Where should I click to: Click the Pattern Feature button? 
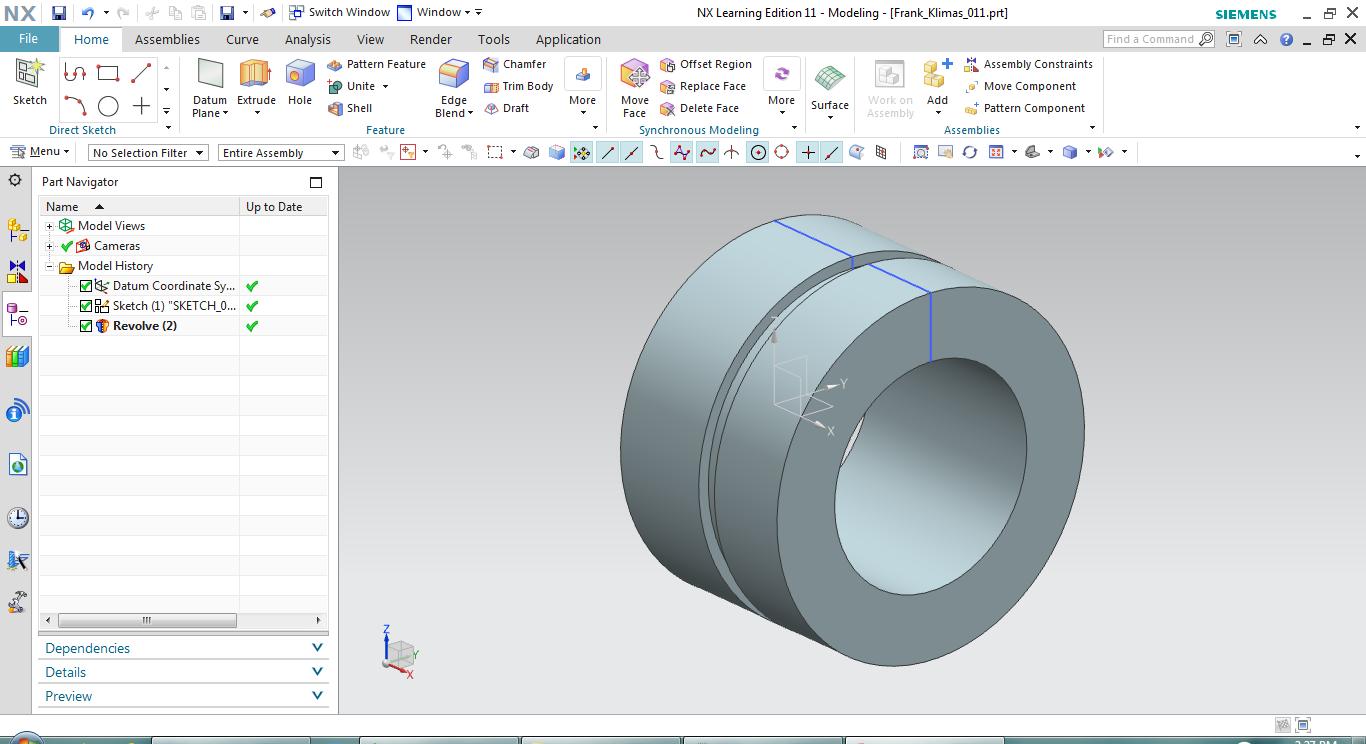click(376, 64)
